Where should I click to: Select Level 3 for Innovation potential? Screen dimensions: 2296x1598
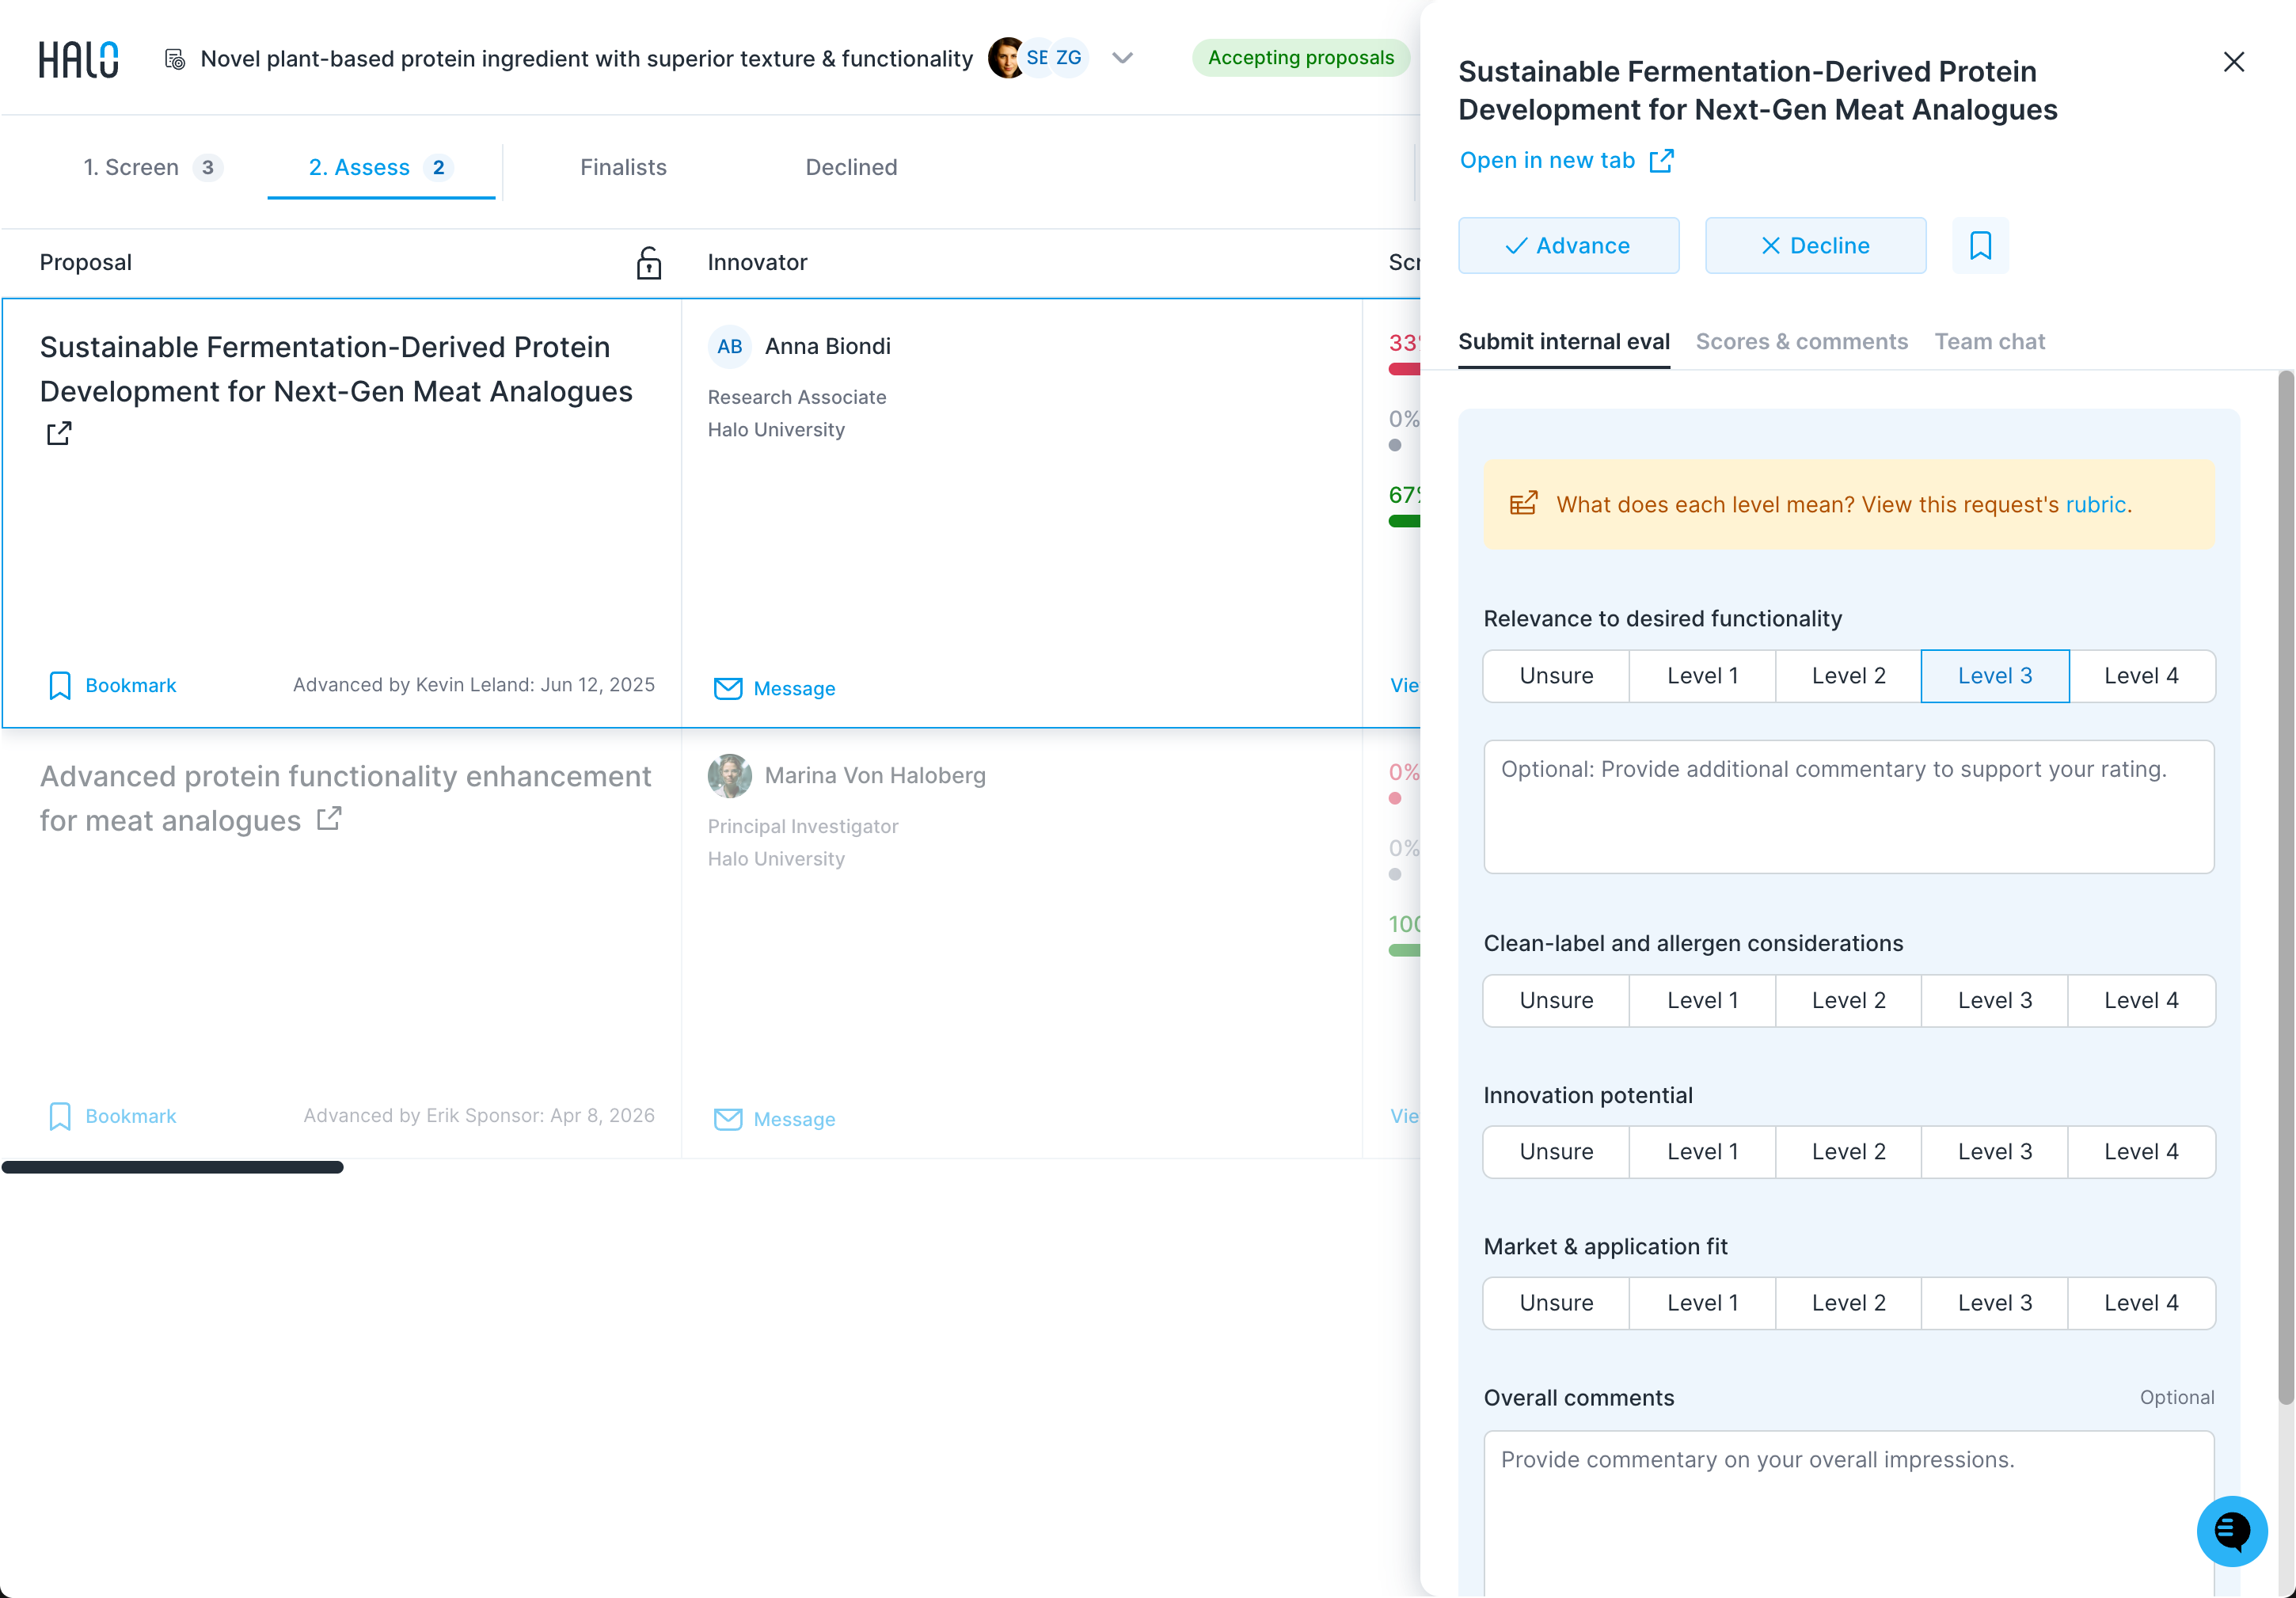pos(1994,1152)
